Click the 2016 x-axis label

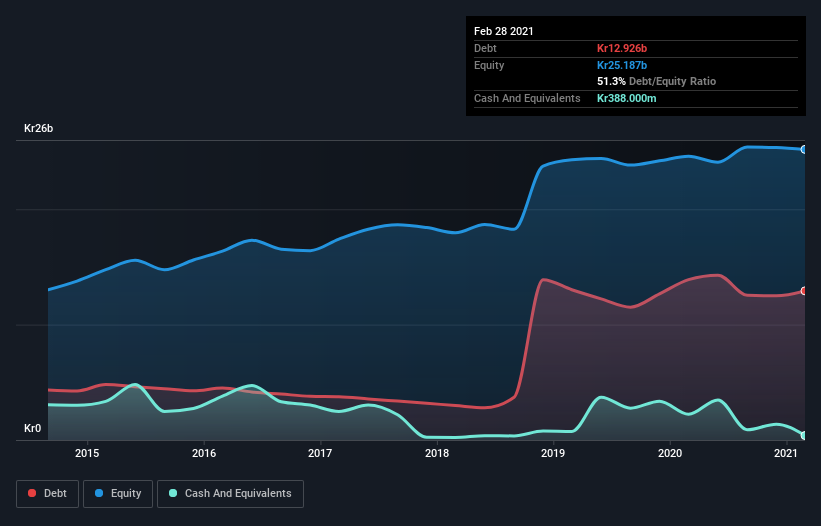(204, 453)
